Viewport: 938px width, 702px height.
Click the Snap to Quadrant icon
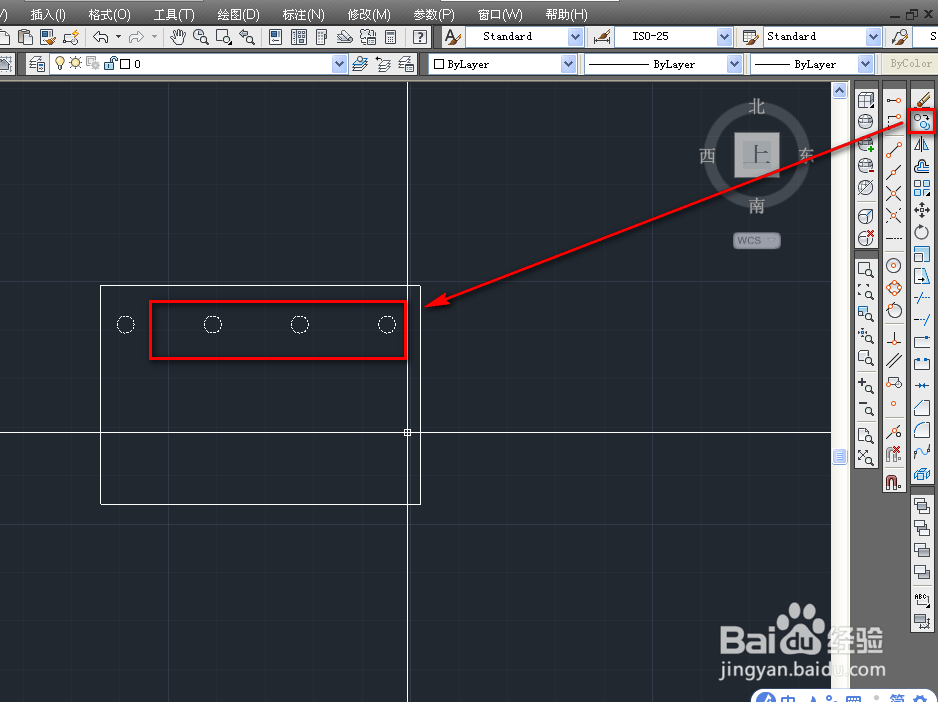tap(894, 288)
